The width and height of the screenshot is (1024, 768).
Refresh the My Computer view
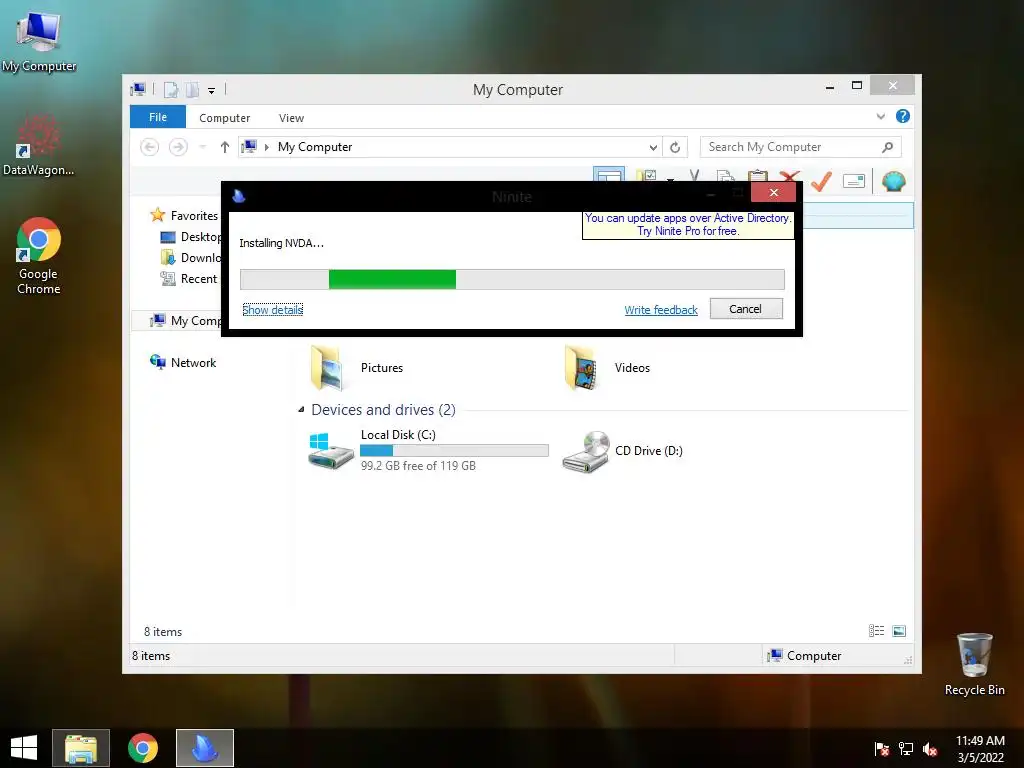[675, 148]
